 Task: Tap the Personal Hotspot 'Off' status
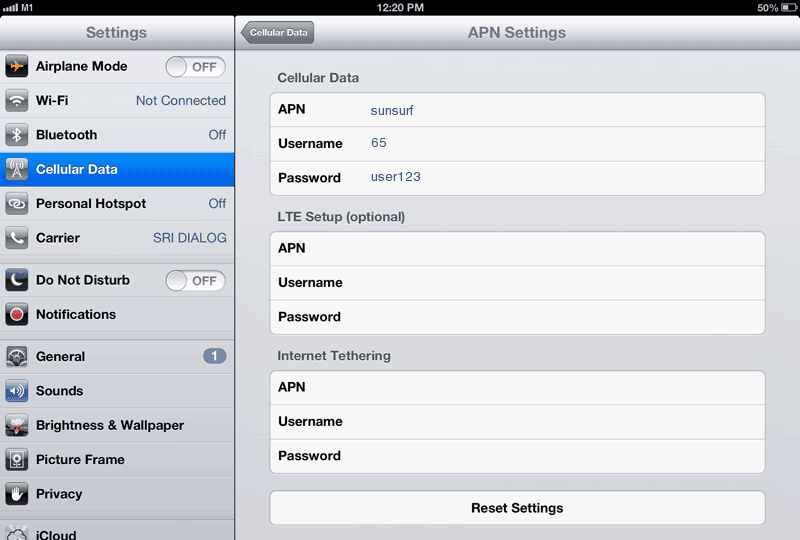217,204
